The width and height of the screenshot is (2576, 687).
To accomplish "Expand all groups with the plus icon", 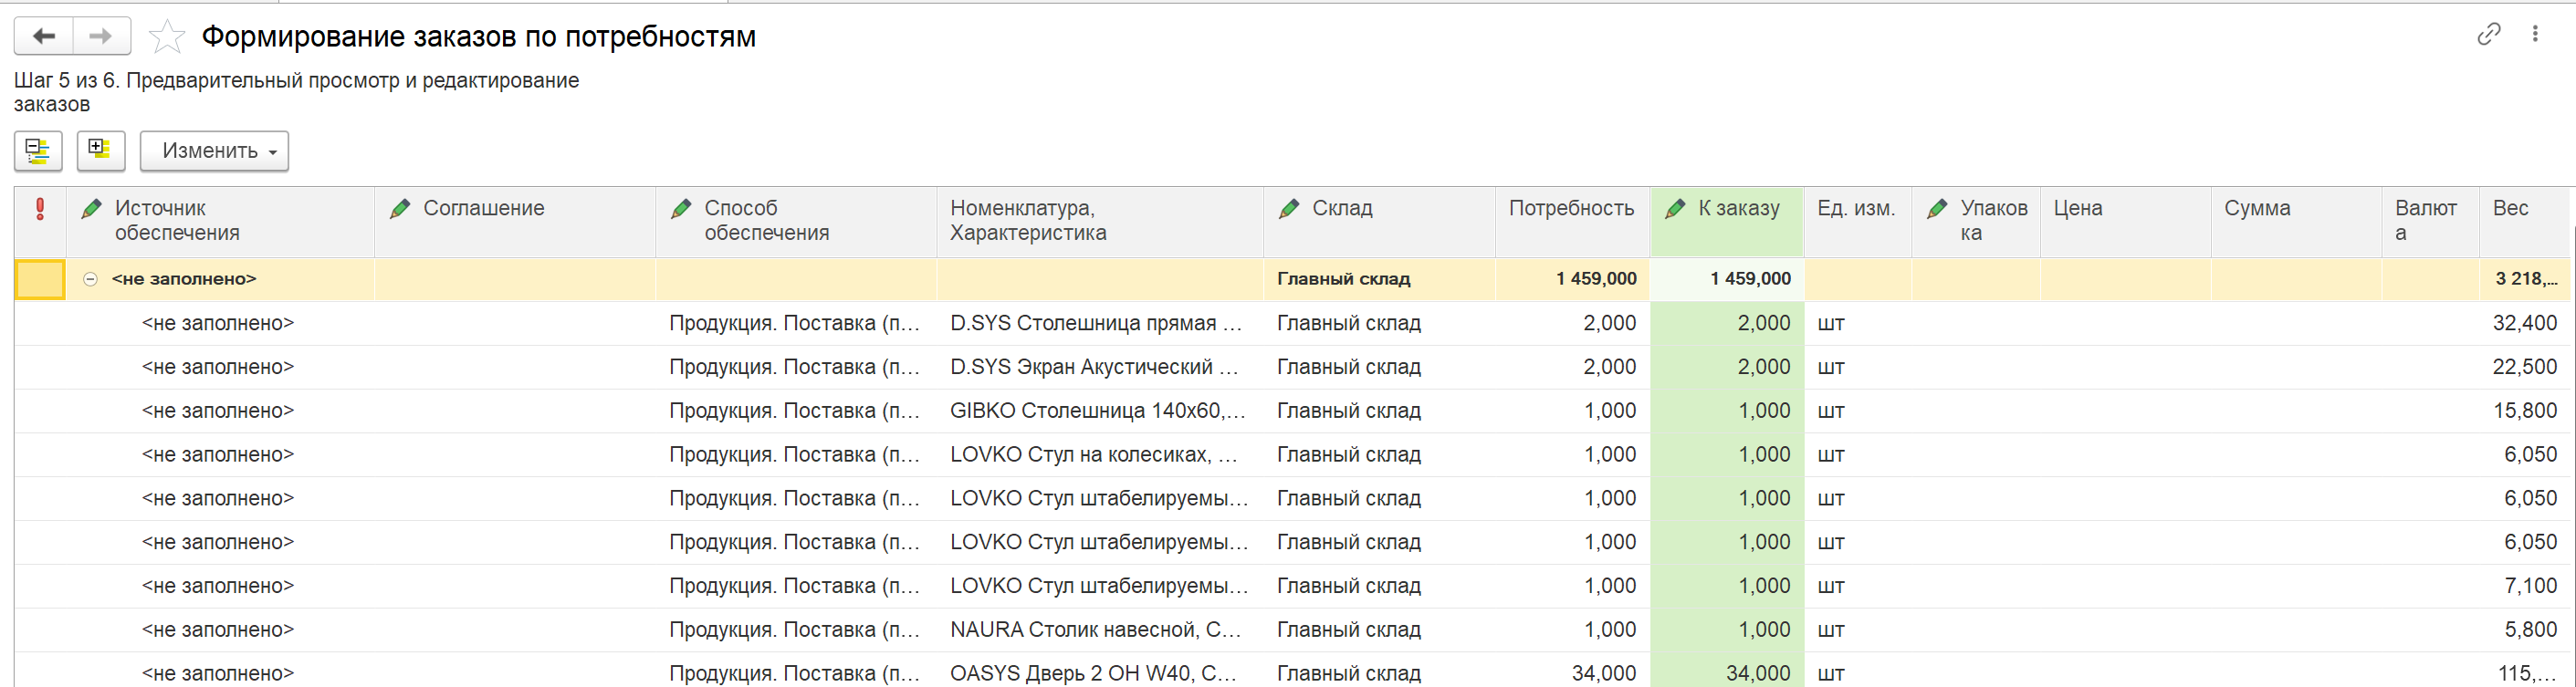I will (x=100, y=151).
